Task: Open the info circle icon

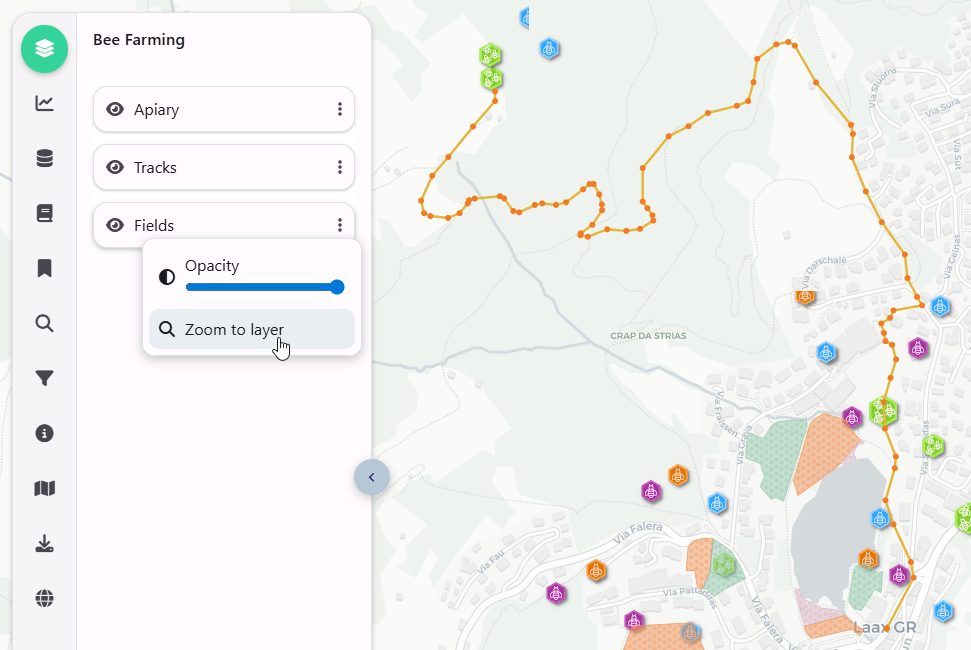Action: tap(44, 433)
